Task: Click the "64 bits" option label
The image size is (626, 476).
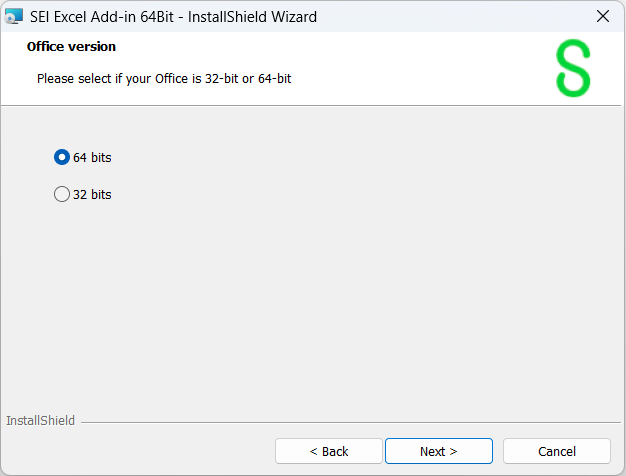Action: click(92, 157)
